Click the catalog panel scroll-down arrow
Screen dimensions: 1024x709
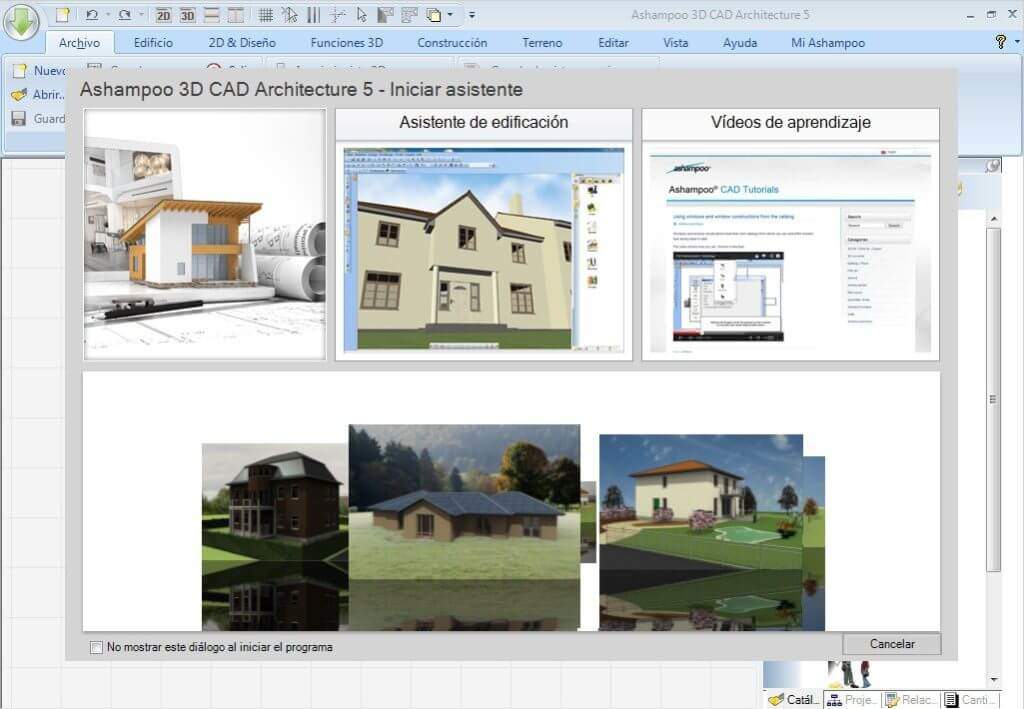pyautogui.click(x=993, y=680)
